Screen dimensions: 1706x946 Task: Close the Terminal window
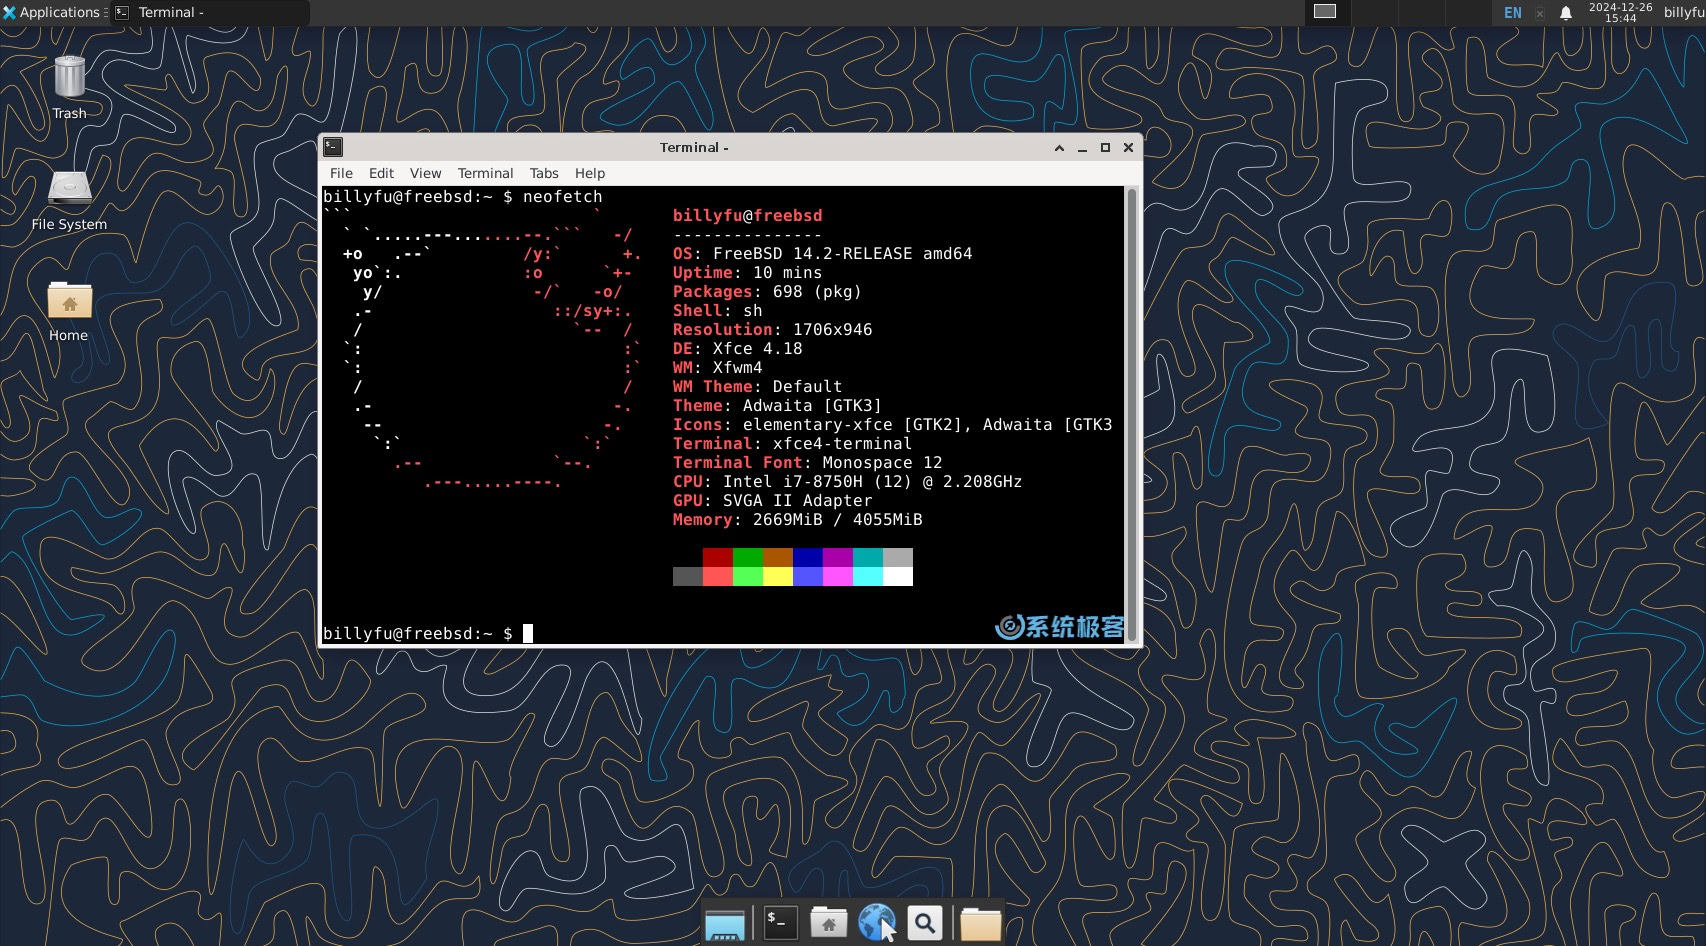[x=1128, y=148]
